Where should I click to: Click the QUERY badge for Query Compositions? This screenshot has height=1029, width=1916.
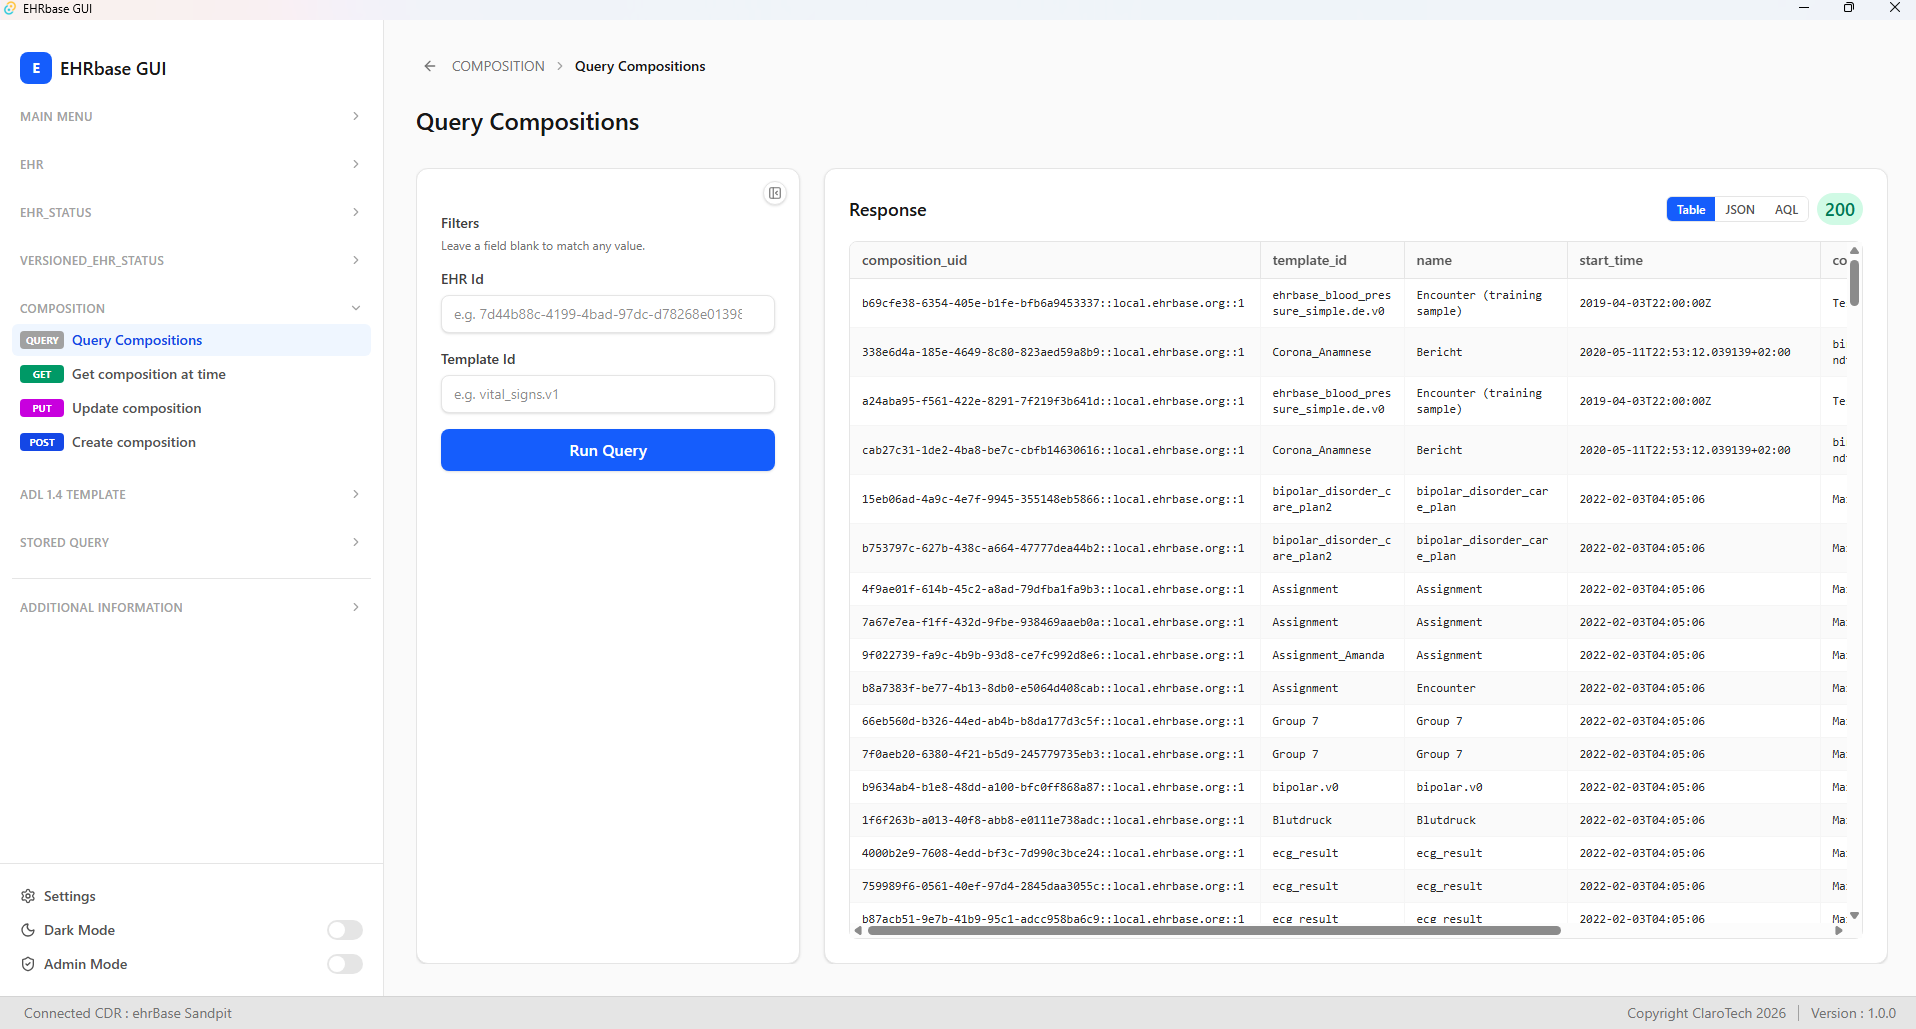click(x=42, y=340)
